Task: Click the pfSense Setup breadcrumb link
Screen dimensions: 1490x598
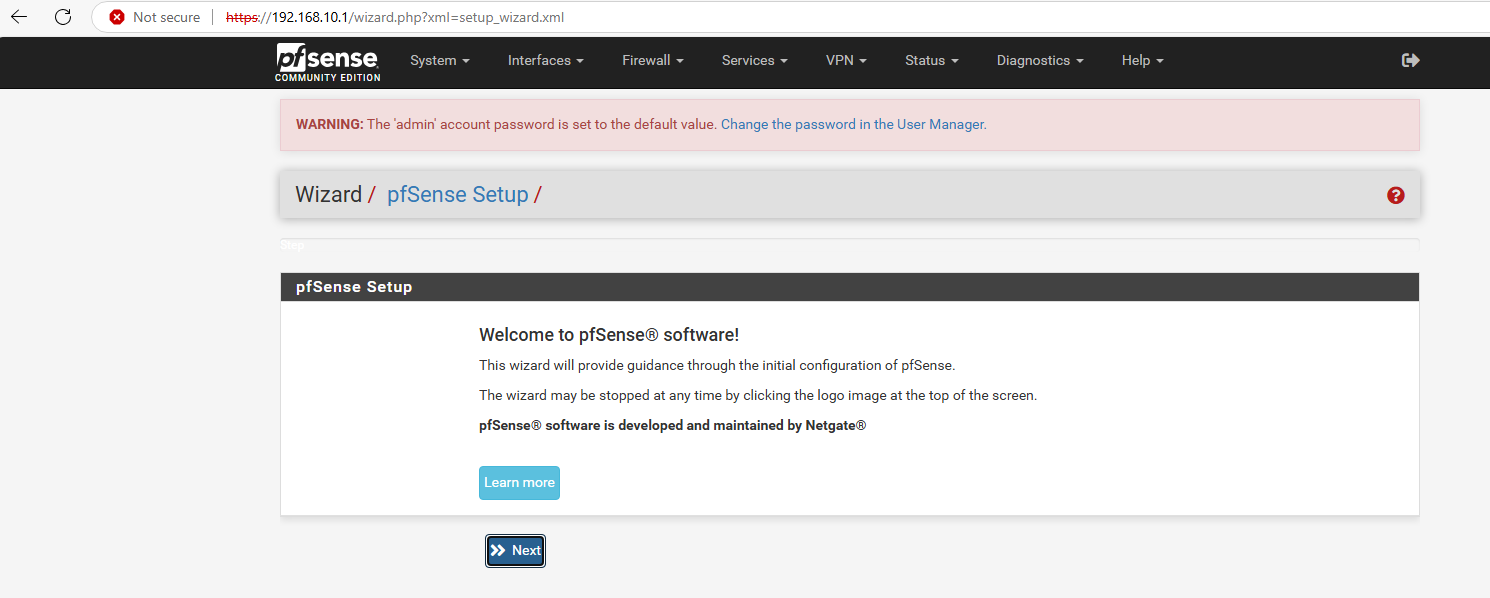Action: coord(458,194)
